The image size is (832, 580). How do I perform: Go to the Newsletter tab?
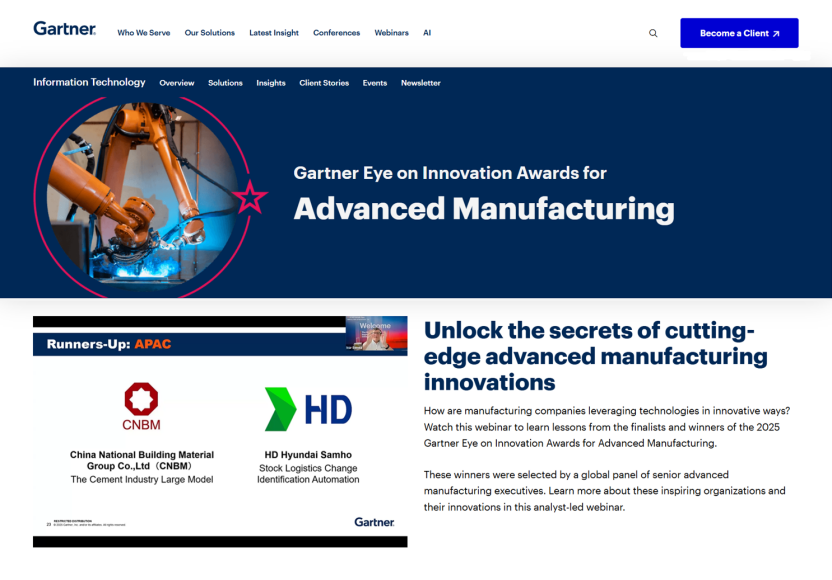pos(421,83)
